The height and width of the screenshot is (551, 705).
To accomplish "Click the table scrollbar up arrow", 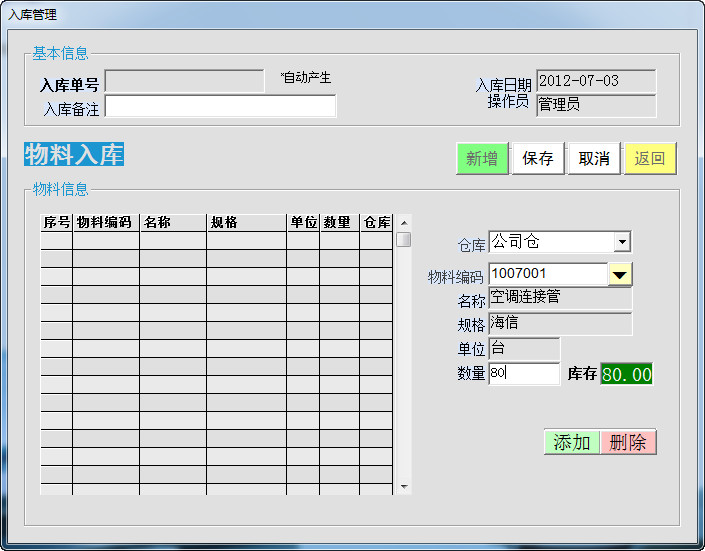I will [404, 223].
